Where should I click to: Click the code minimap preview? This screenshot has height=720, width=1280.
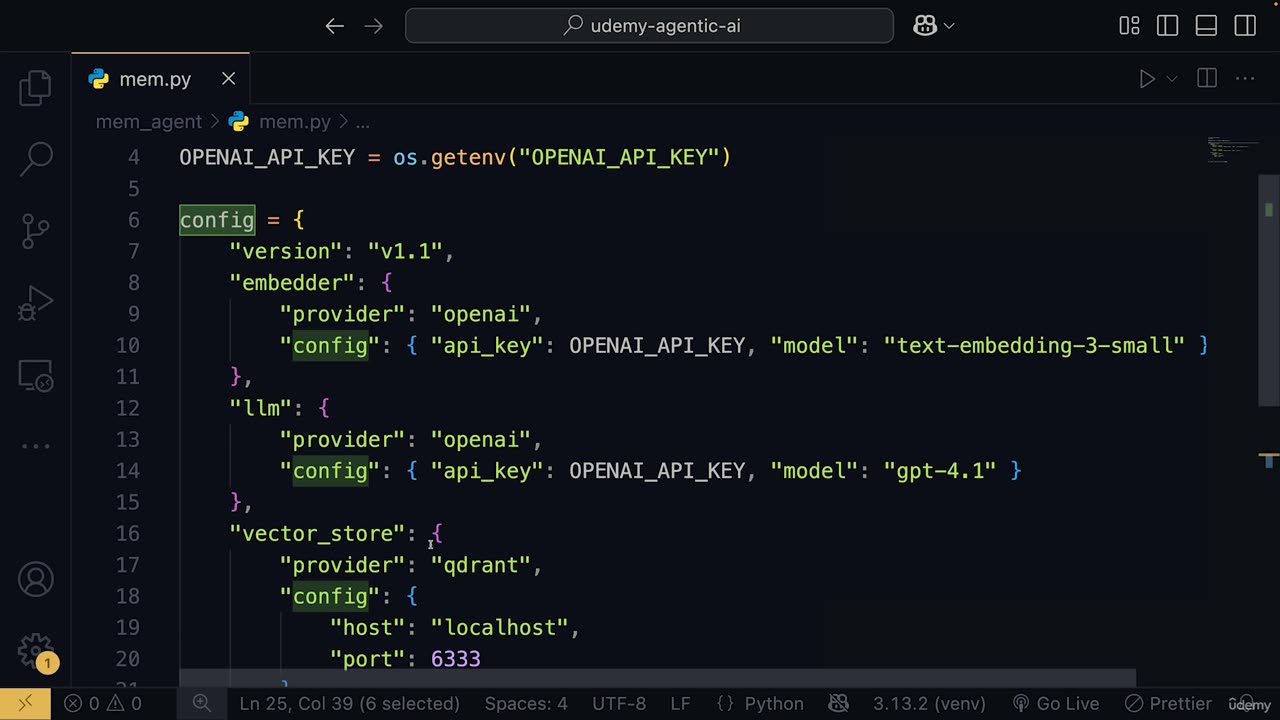[1231, 150]
